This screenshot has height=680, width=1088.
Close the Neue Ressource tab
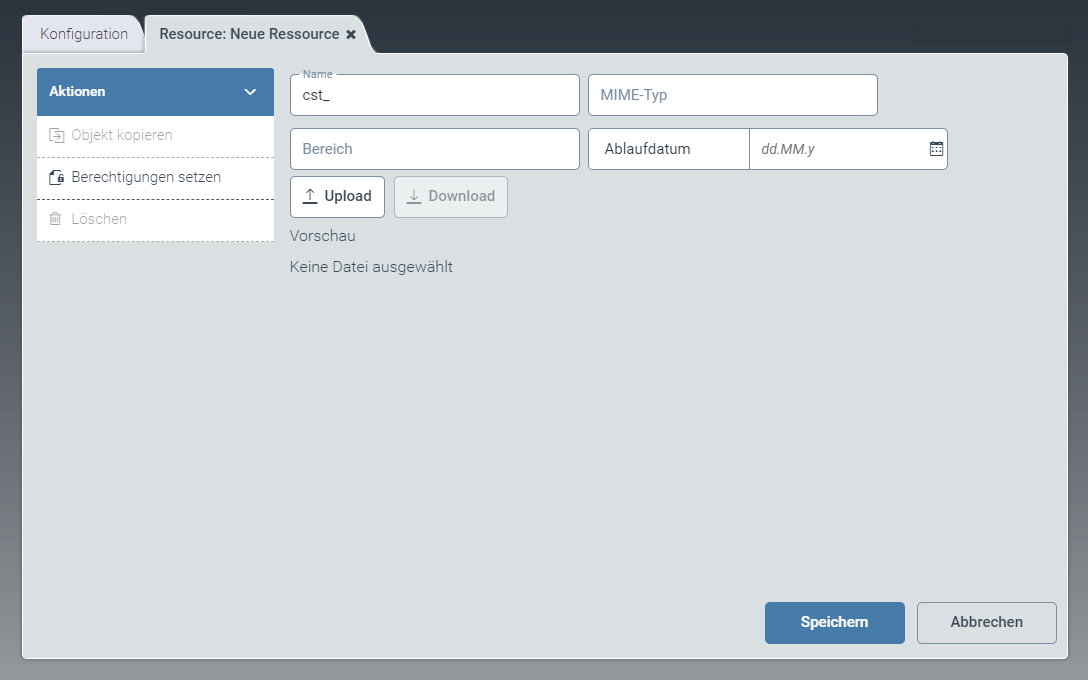point(351,34)
